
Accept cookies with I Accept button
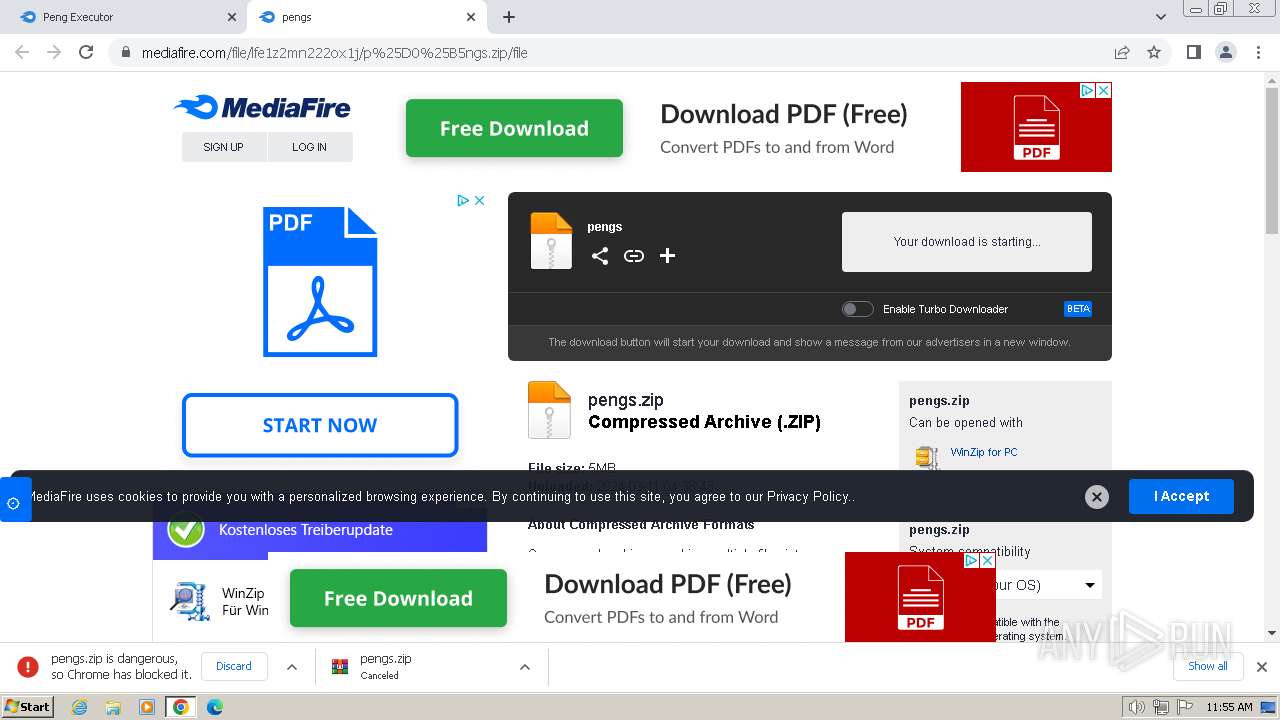tap(1181, 496)
